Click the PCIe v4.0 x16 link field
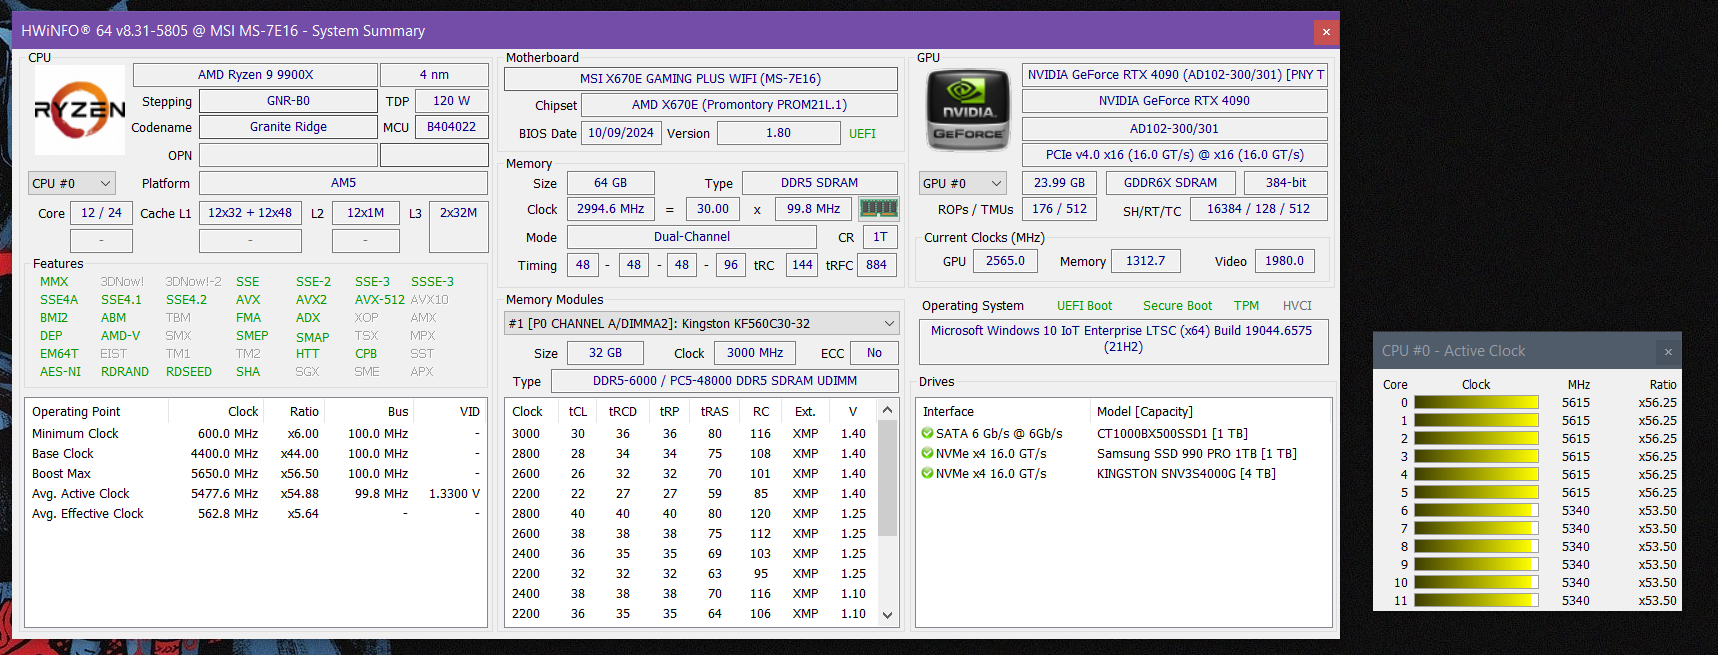The width and height of the screenshot is (1718, 655). coord(1175,155)
